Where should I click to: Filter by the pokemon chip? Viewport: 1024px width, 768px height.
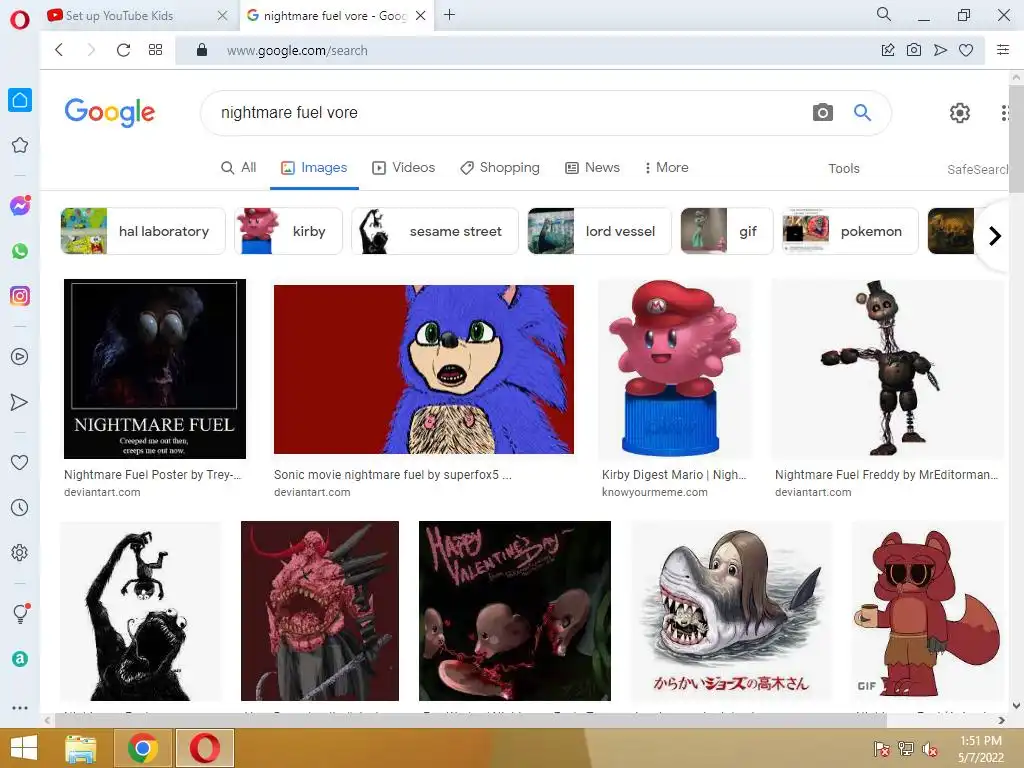point(850,231)
